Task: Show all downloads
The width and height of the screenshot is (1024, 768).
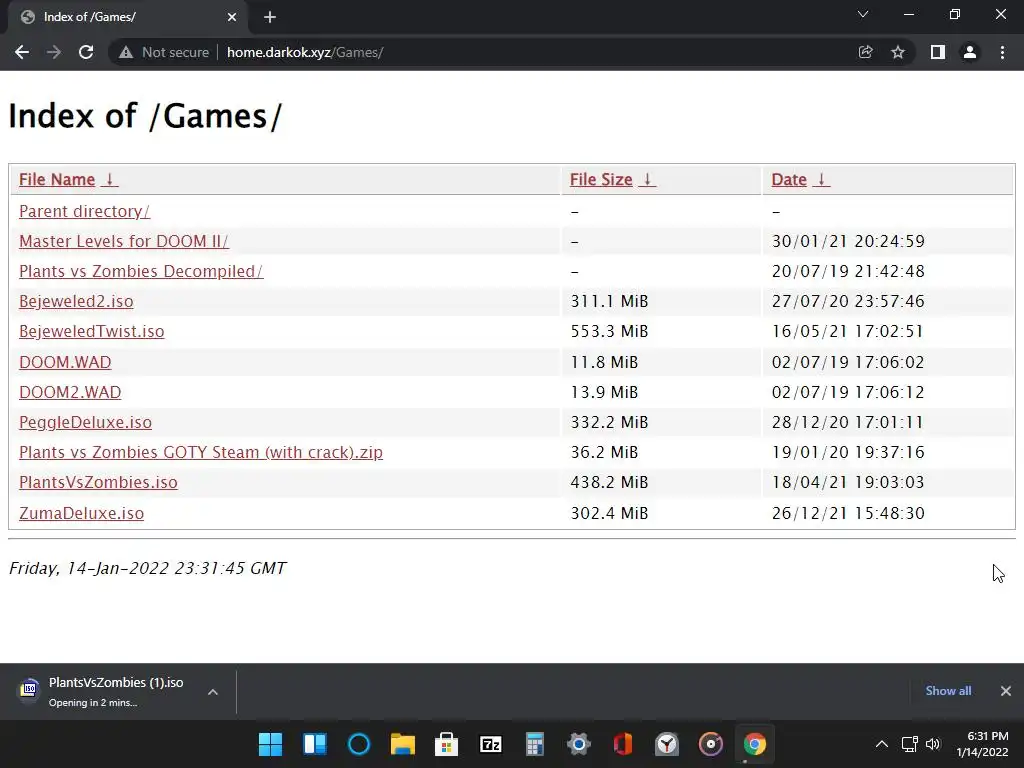Action: tap(948, 691)
